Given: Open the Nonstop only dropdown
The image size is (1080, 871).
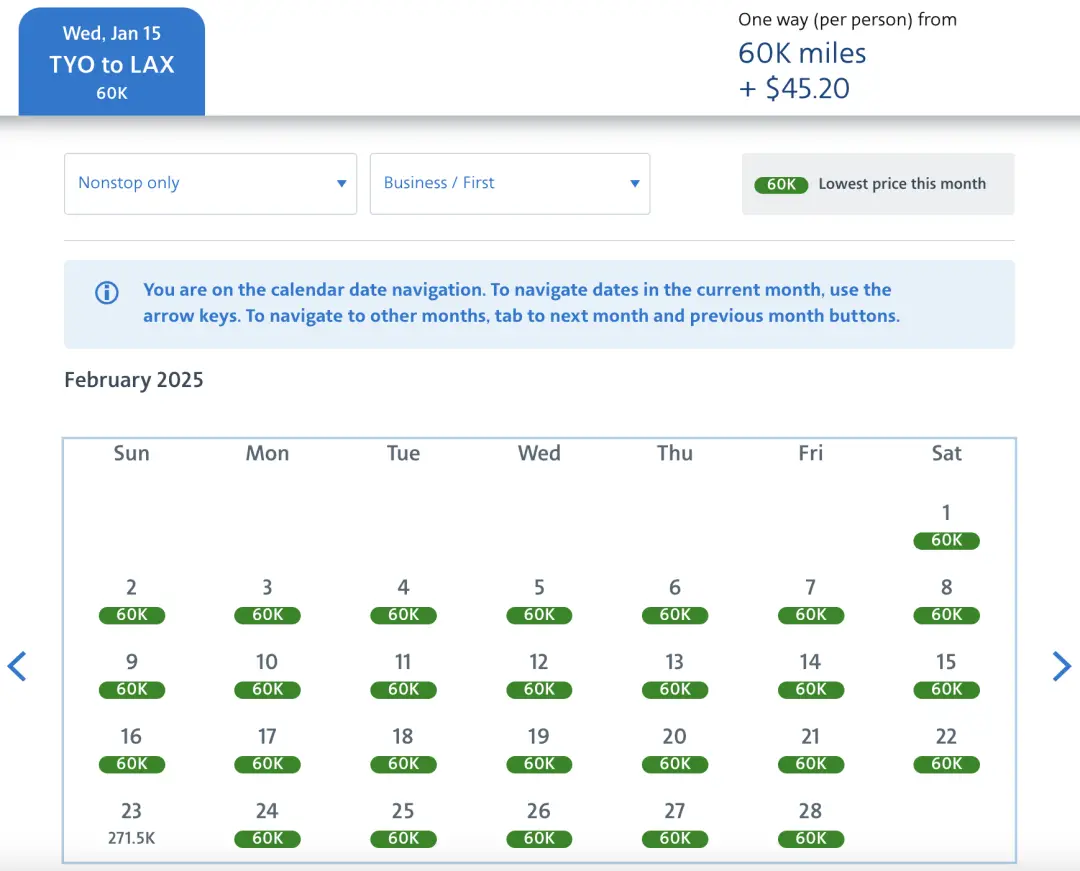Looking at the screenshot, I should pyautogui.click(x=210, y=183).
